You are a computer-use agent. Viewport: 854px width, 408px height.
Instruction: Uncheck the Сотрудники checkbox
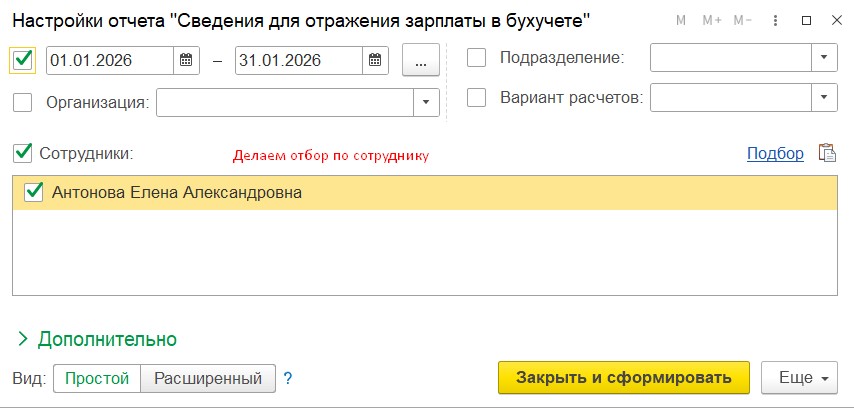tap(23, 153)
